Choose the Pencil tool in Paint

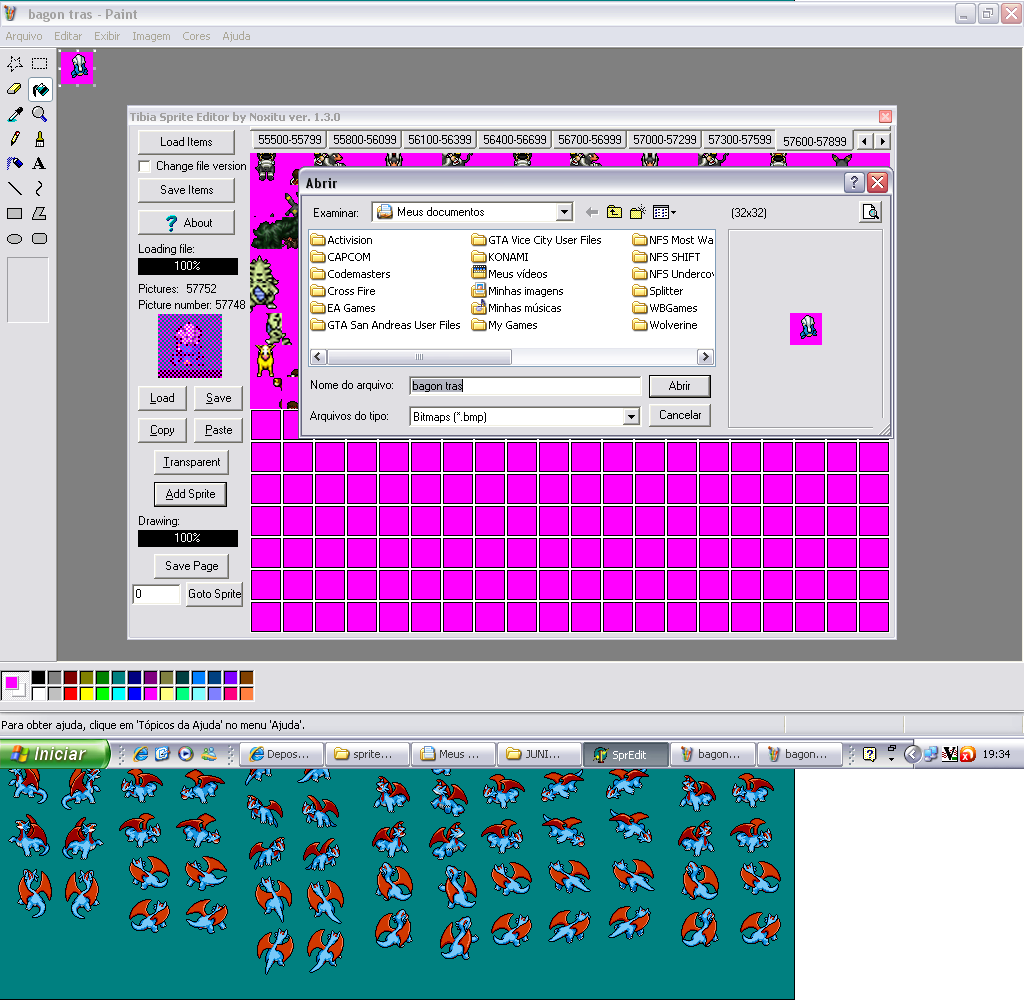[x=15, y=139]
